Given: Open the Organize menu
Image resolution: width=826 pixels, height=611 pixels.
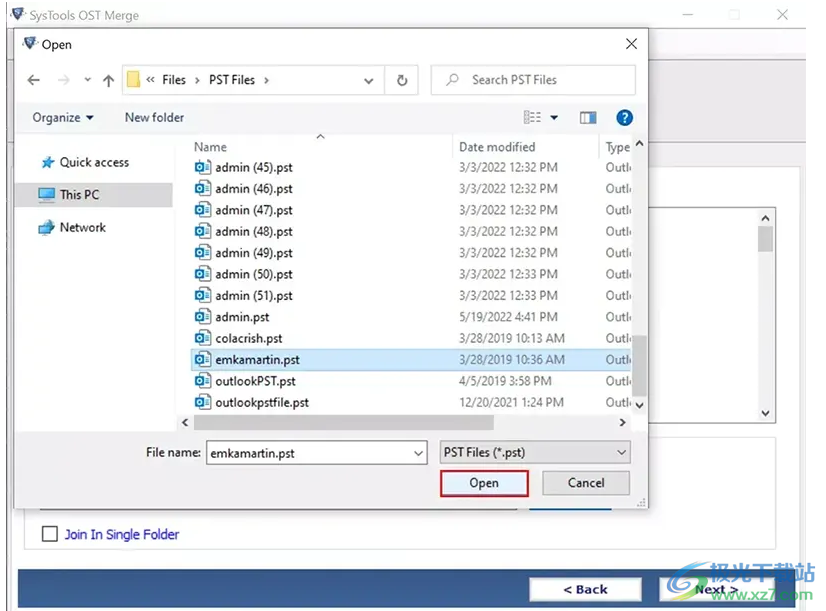Looking at the screenshot, I should [x=63, y=117].
